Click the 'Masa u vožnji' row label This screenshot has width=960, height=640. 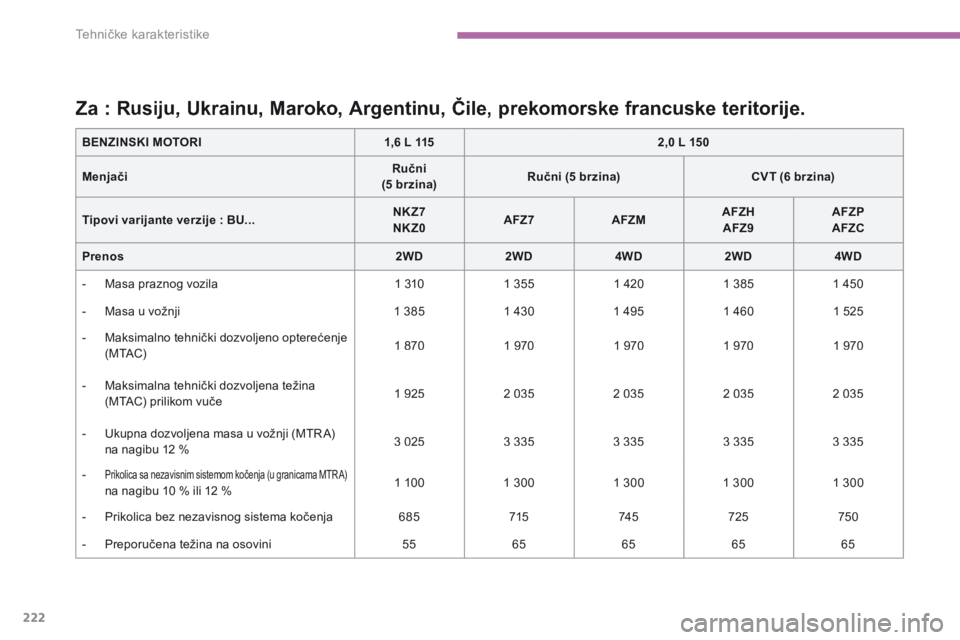pos(142,311)
